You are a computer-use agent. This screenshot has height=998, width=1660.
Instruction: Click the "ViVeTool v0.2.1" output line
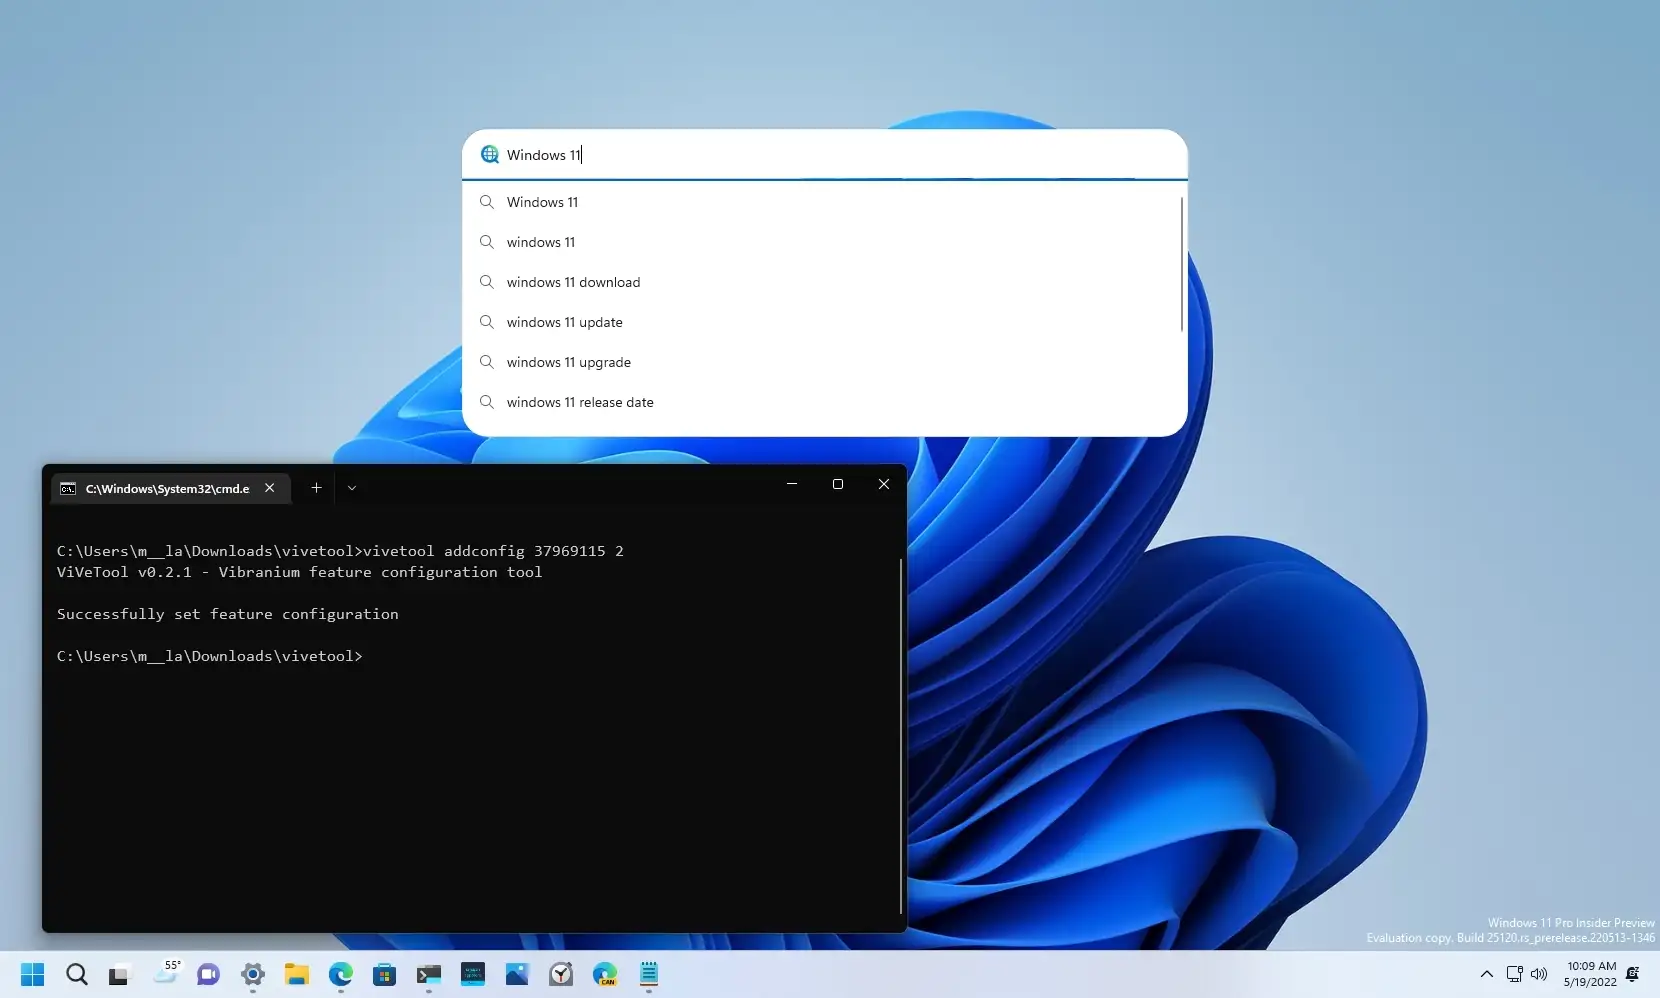pos(299,572)
